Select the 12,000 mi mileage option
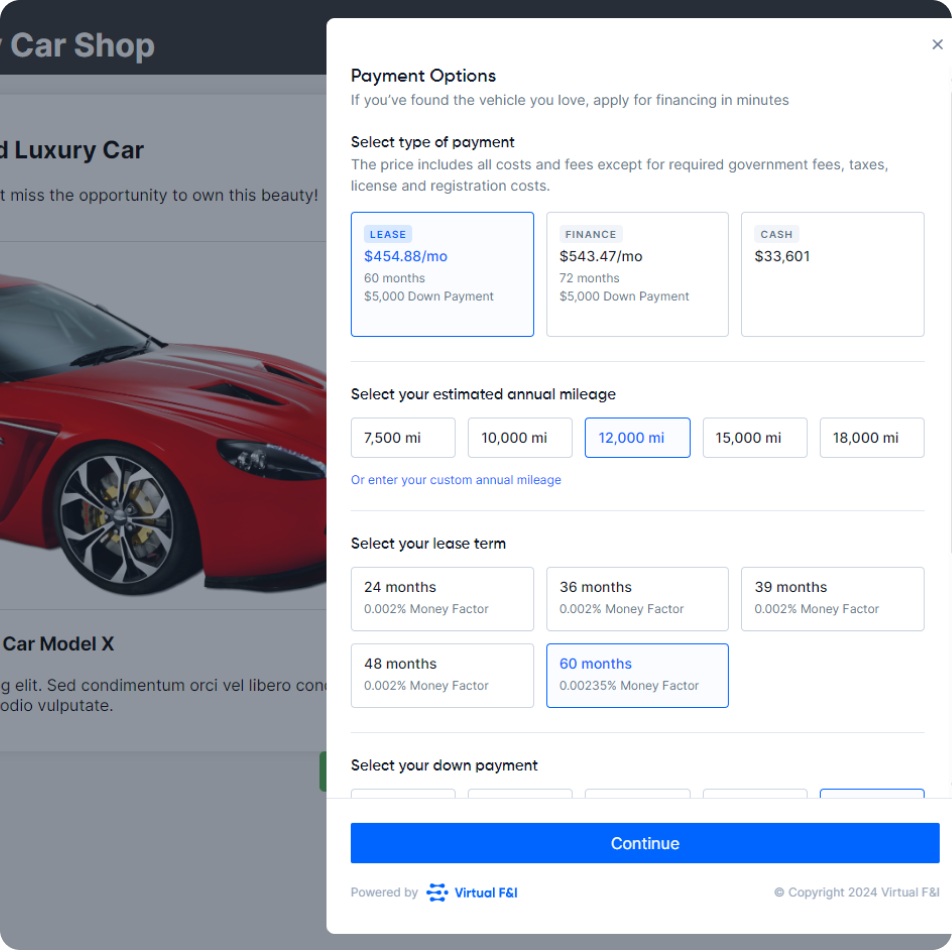Screen dimensions: 952x950 [637, 438]
